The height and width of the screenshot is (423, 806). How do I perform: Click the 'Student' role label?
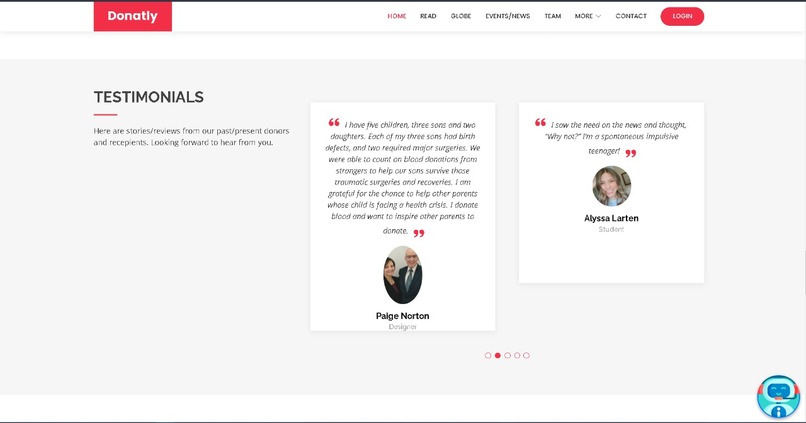pos(611,229)
